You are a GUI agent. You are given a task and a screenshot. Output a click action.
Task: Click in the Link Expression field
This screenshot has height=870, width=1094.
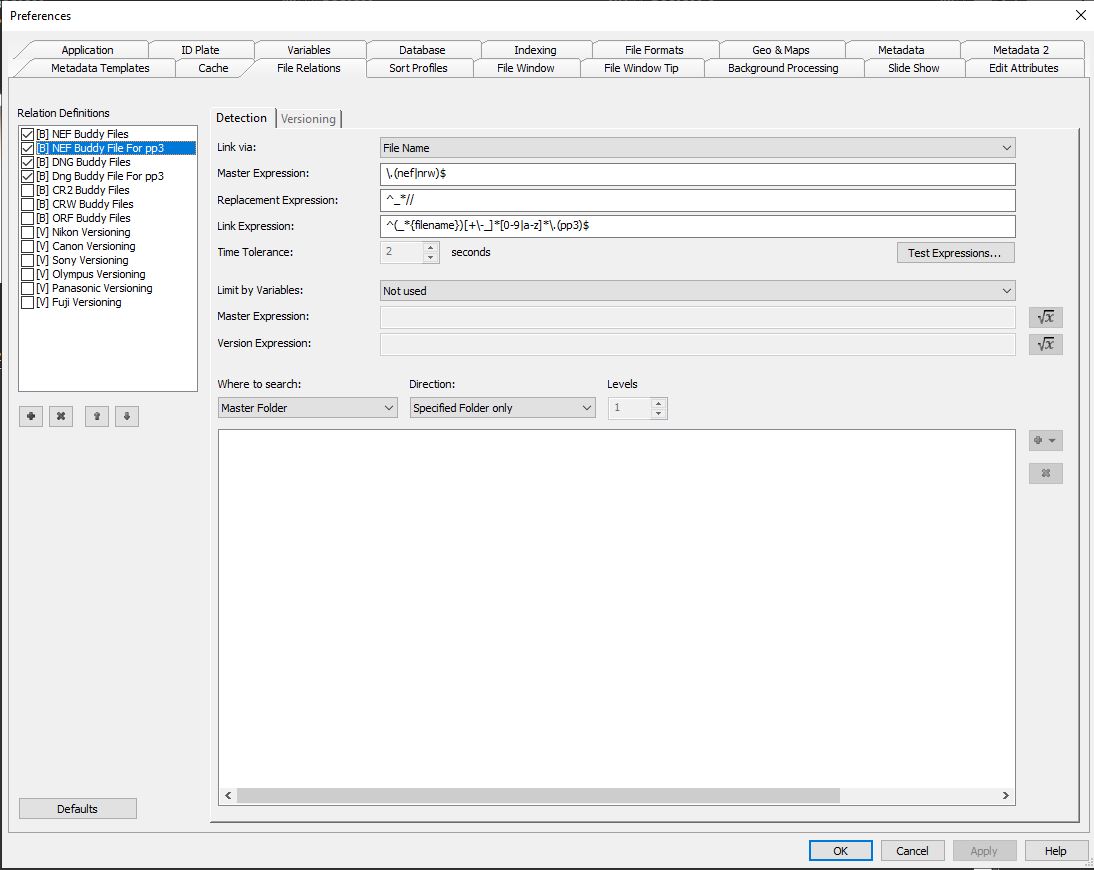tap(697, 226)
